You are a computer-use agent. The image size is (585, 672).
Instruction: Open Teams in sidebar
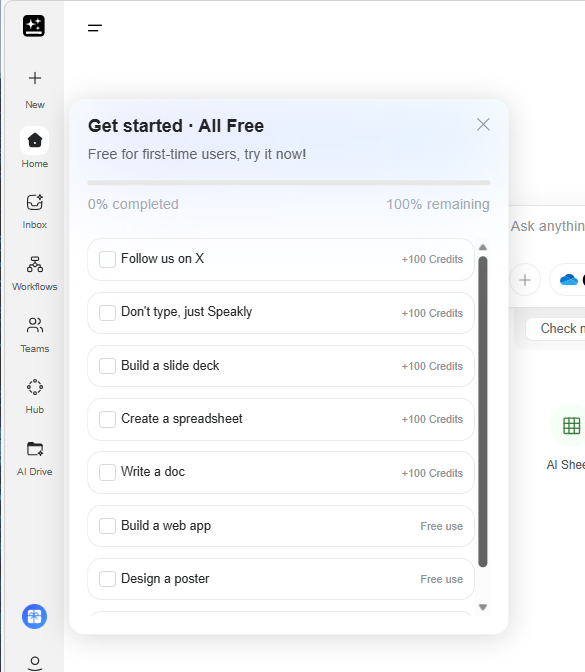pyautogui.click(x=35, y=335)
